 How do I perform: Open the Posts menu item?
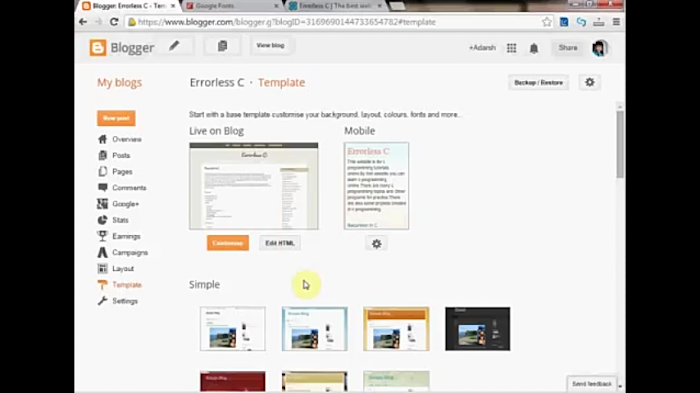tap(121, 155)
